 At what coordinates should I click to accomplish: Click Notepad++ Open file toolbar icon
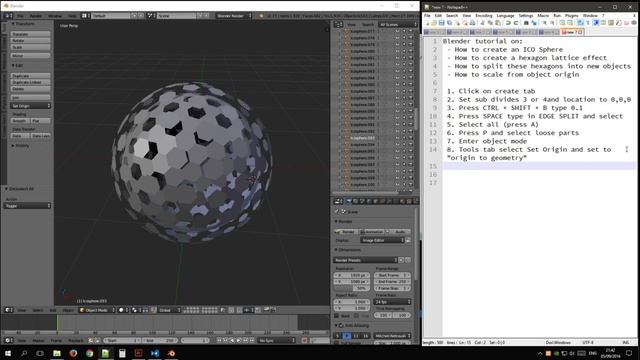(434, 23)
